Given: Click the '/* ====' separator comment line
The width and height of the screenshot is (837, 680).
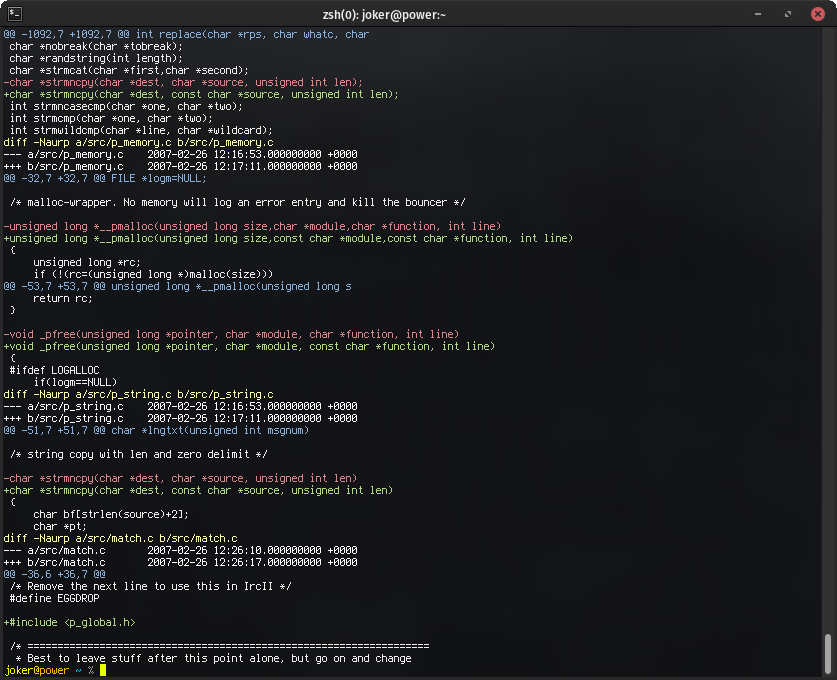Looking at the screenshot, I should pos(219,646).
